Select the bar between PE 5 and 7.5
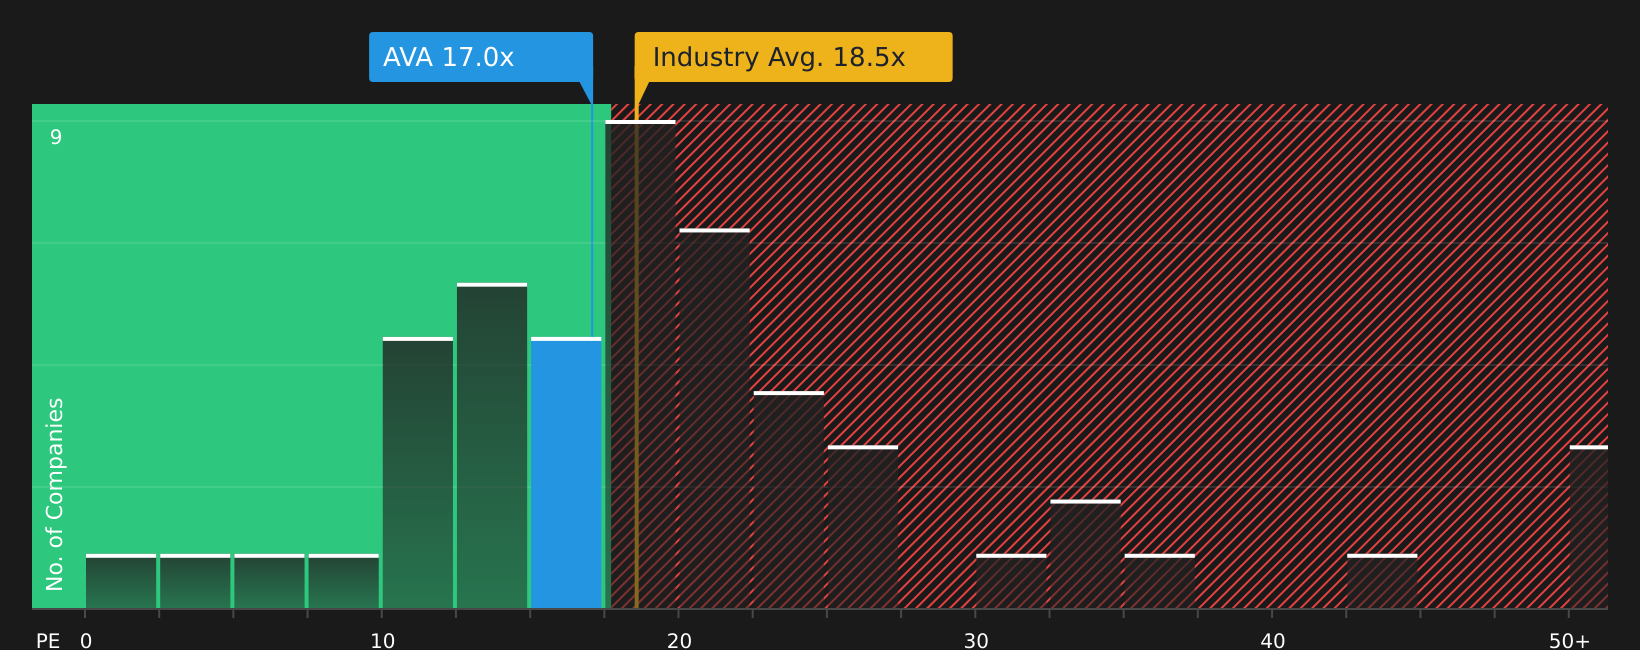This screenshot has height=650, width=1640. tap(269, 581)
